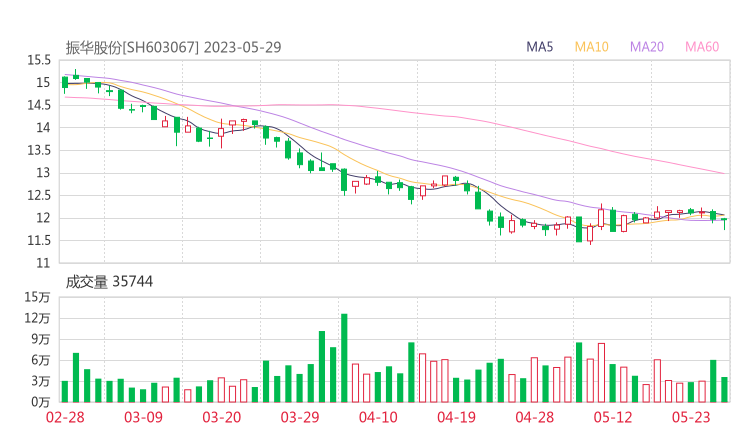740x440 pixels.
Task: Click the 04-10 date axis label
Action: [x=378, y=417]
